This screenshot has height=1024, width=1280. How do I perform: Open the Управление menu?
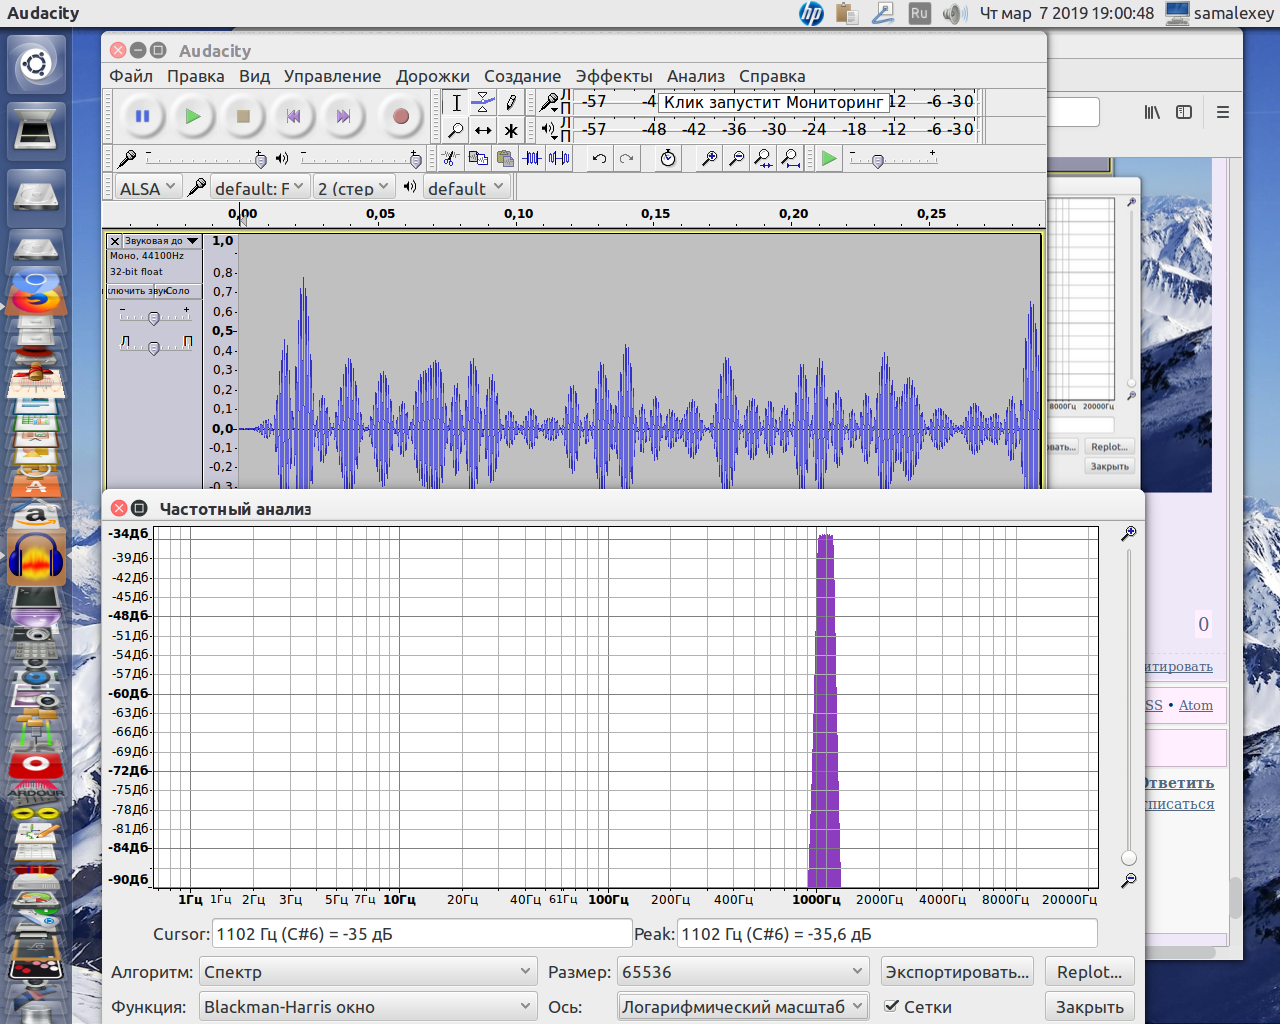tap(332, 76)
